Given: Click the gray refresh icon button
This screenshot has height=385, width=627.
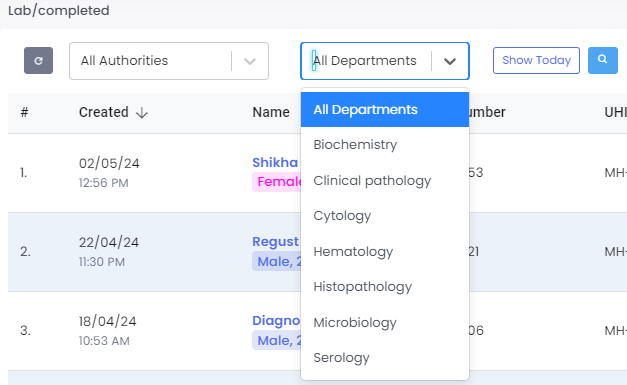Looking at the screenshot, I should (38, 61).
